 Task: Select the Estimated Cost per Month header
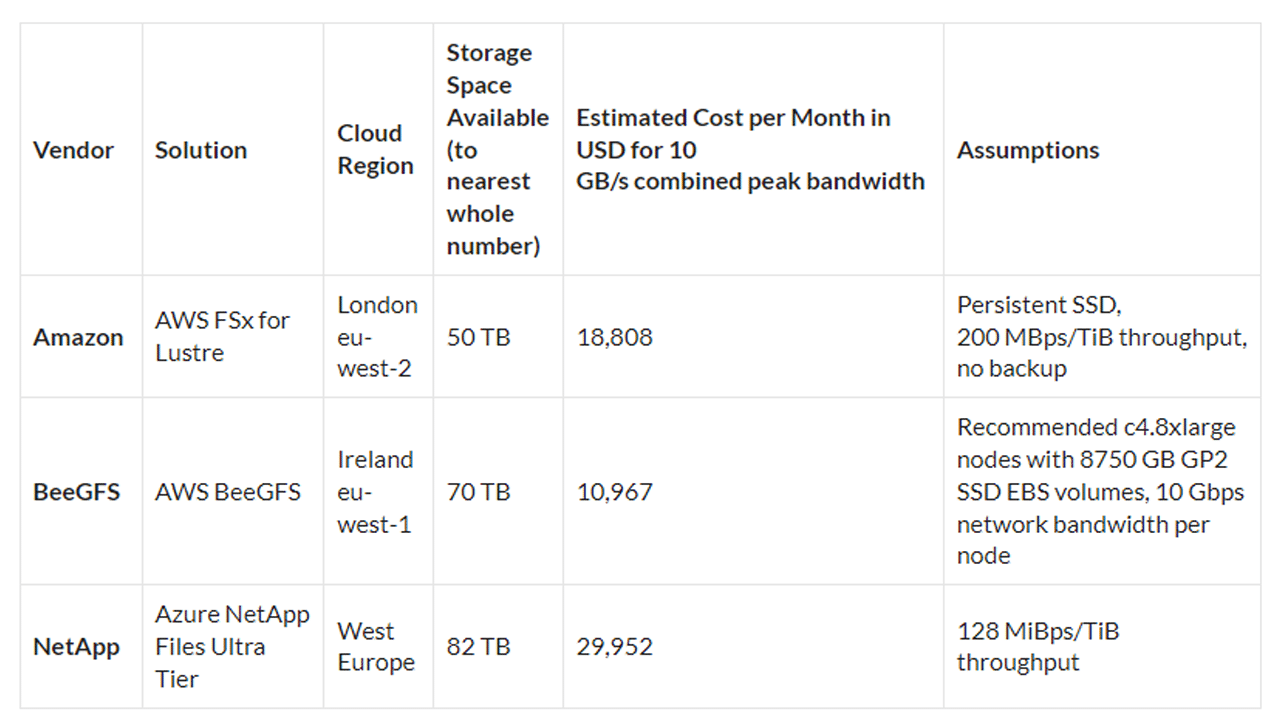coord(751,150)
